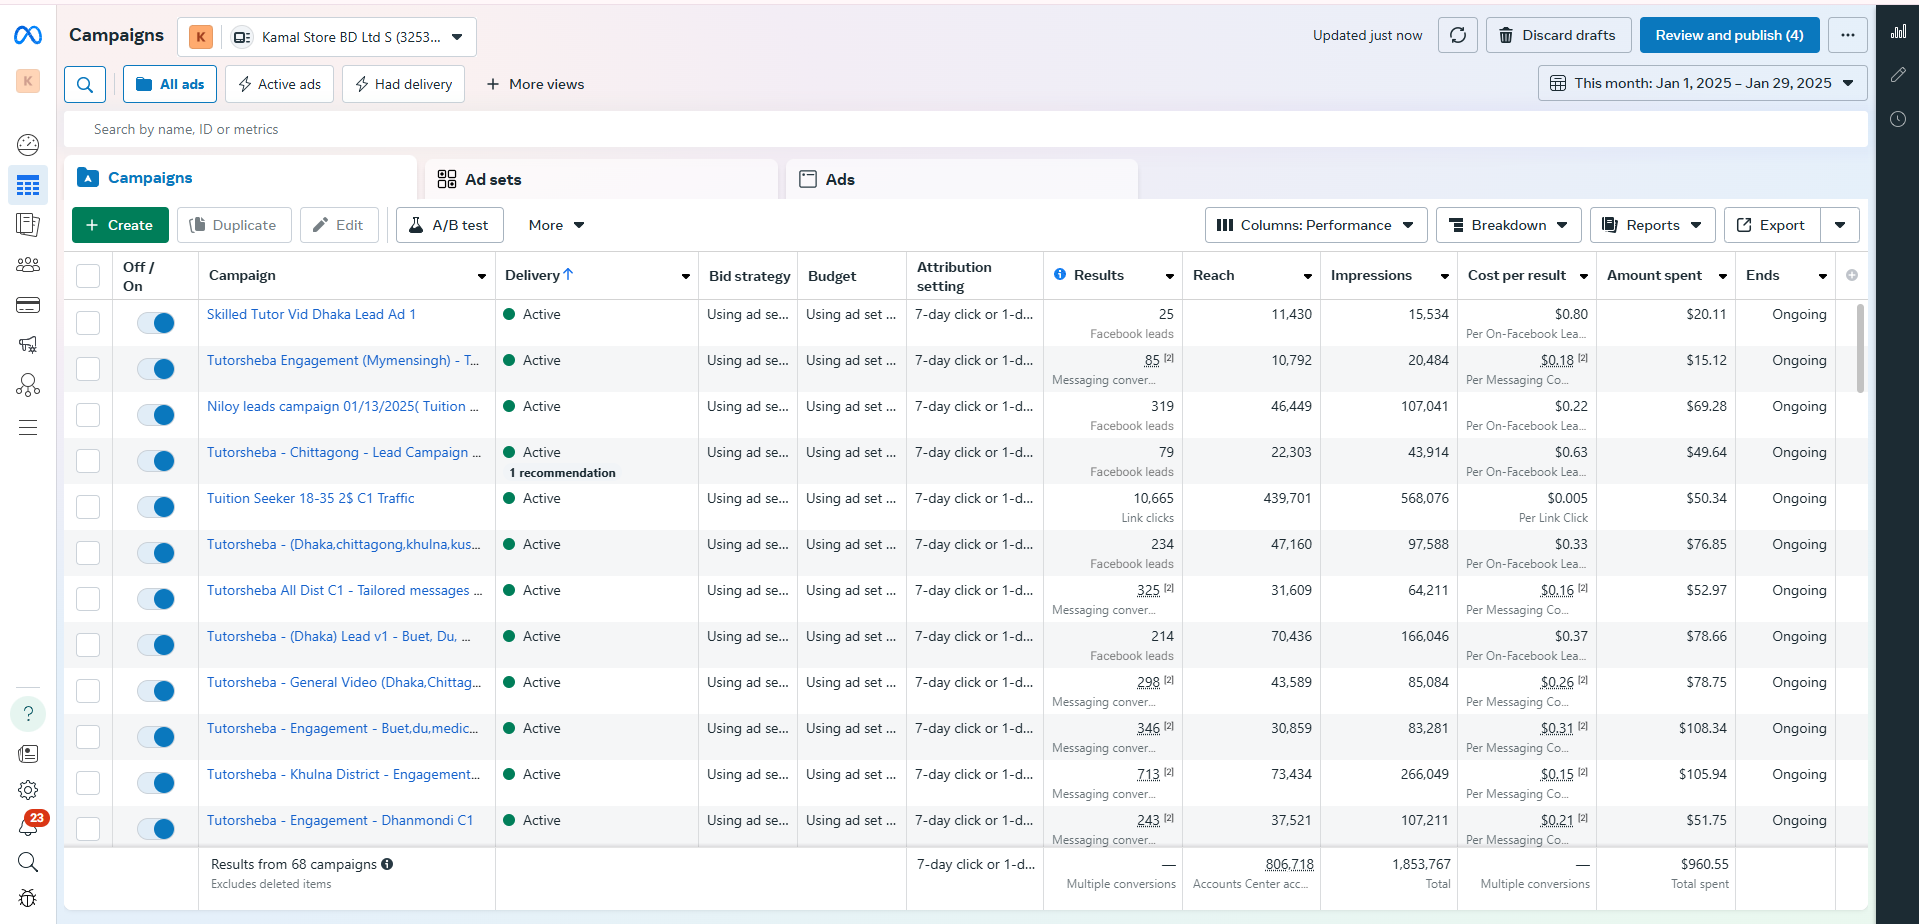The image size is (1919, 924).
Task: Refresh the campaigns data
Action: pos(1457,35)
